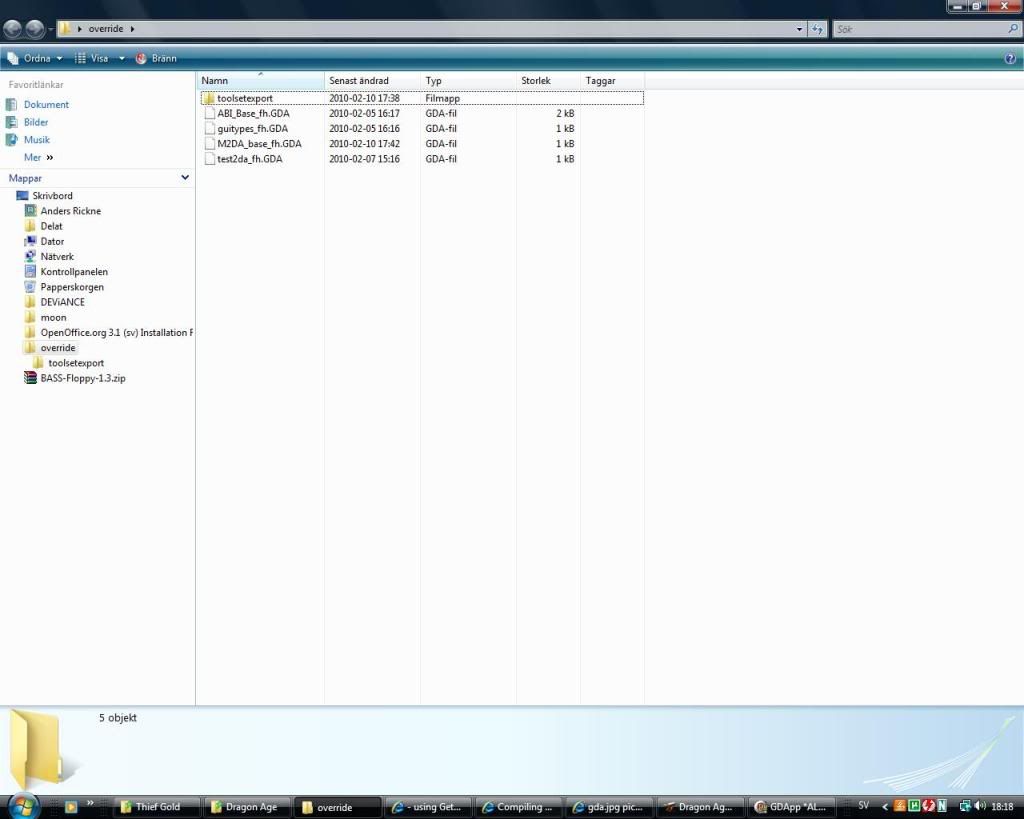Open the Visa view options dropdown
Screen dimensions: 1024x819
100,59
